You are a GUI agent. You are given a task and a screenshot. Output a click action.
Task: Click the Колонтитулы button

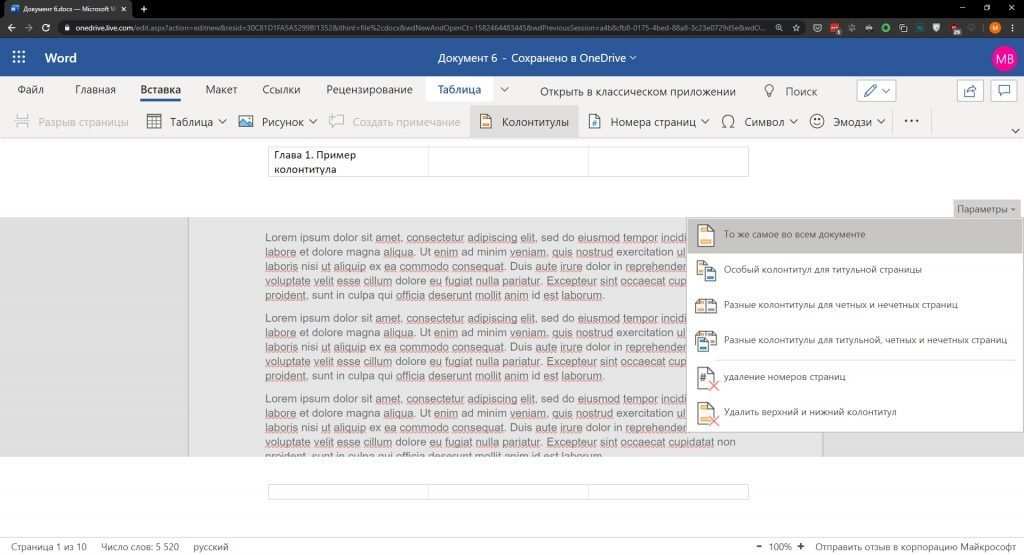click(x=524, y=121)
